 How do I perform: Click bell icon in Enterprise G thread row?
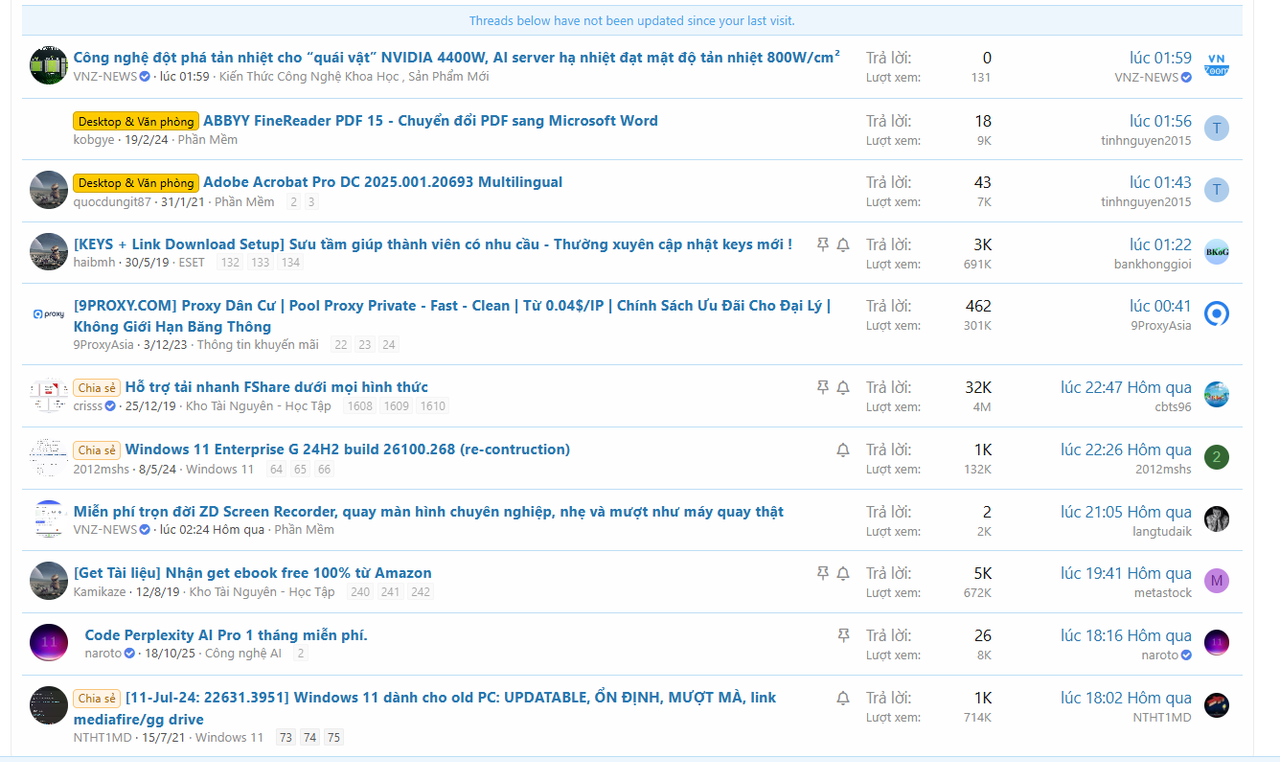pos(843,450)
